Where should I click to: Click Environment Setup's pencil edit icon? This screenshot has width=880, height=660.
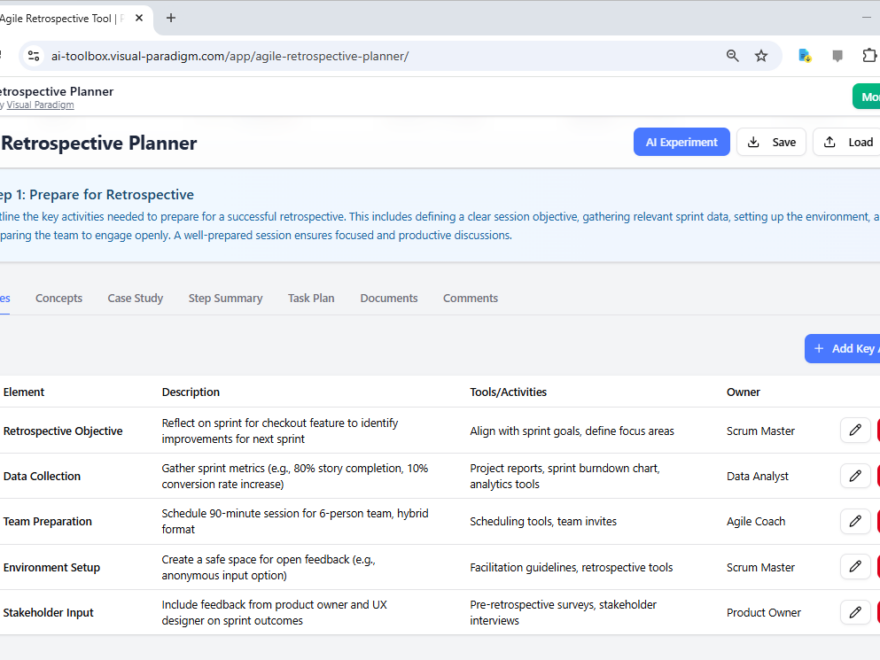tap(855, 566)
